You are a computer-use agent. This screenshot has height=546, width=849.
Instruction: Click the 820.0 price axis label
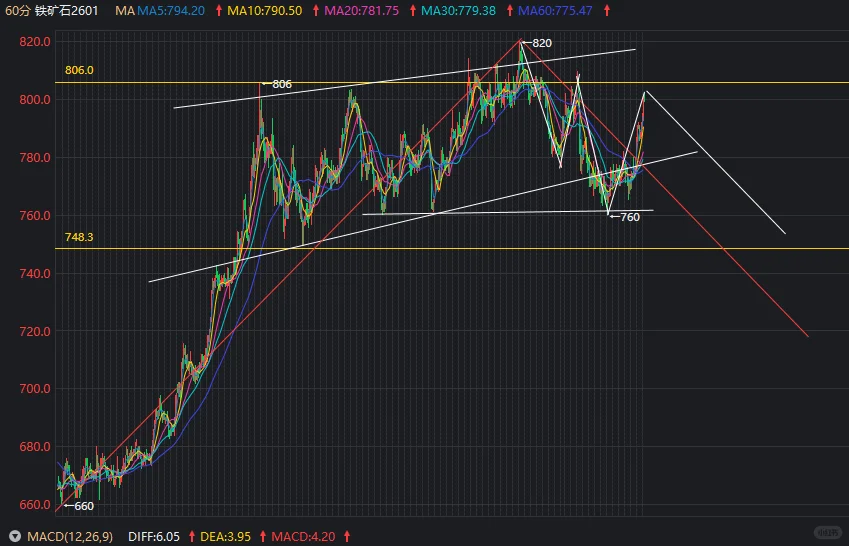click(35, 42)
